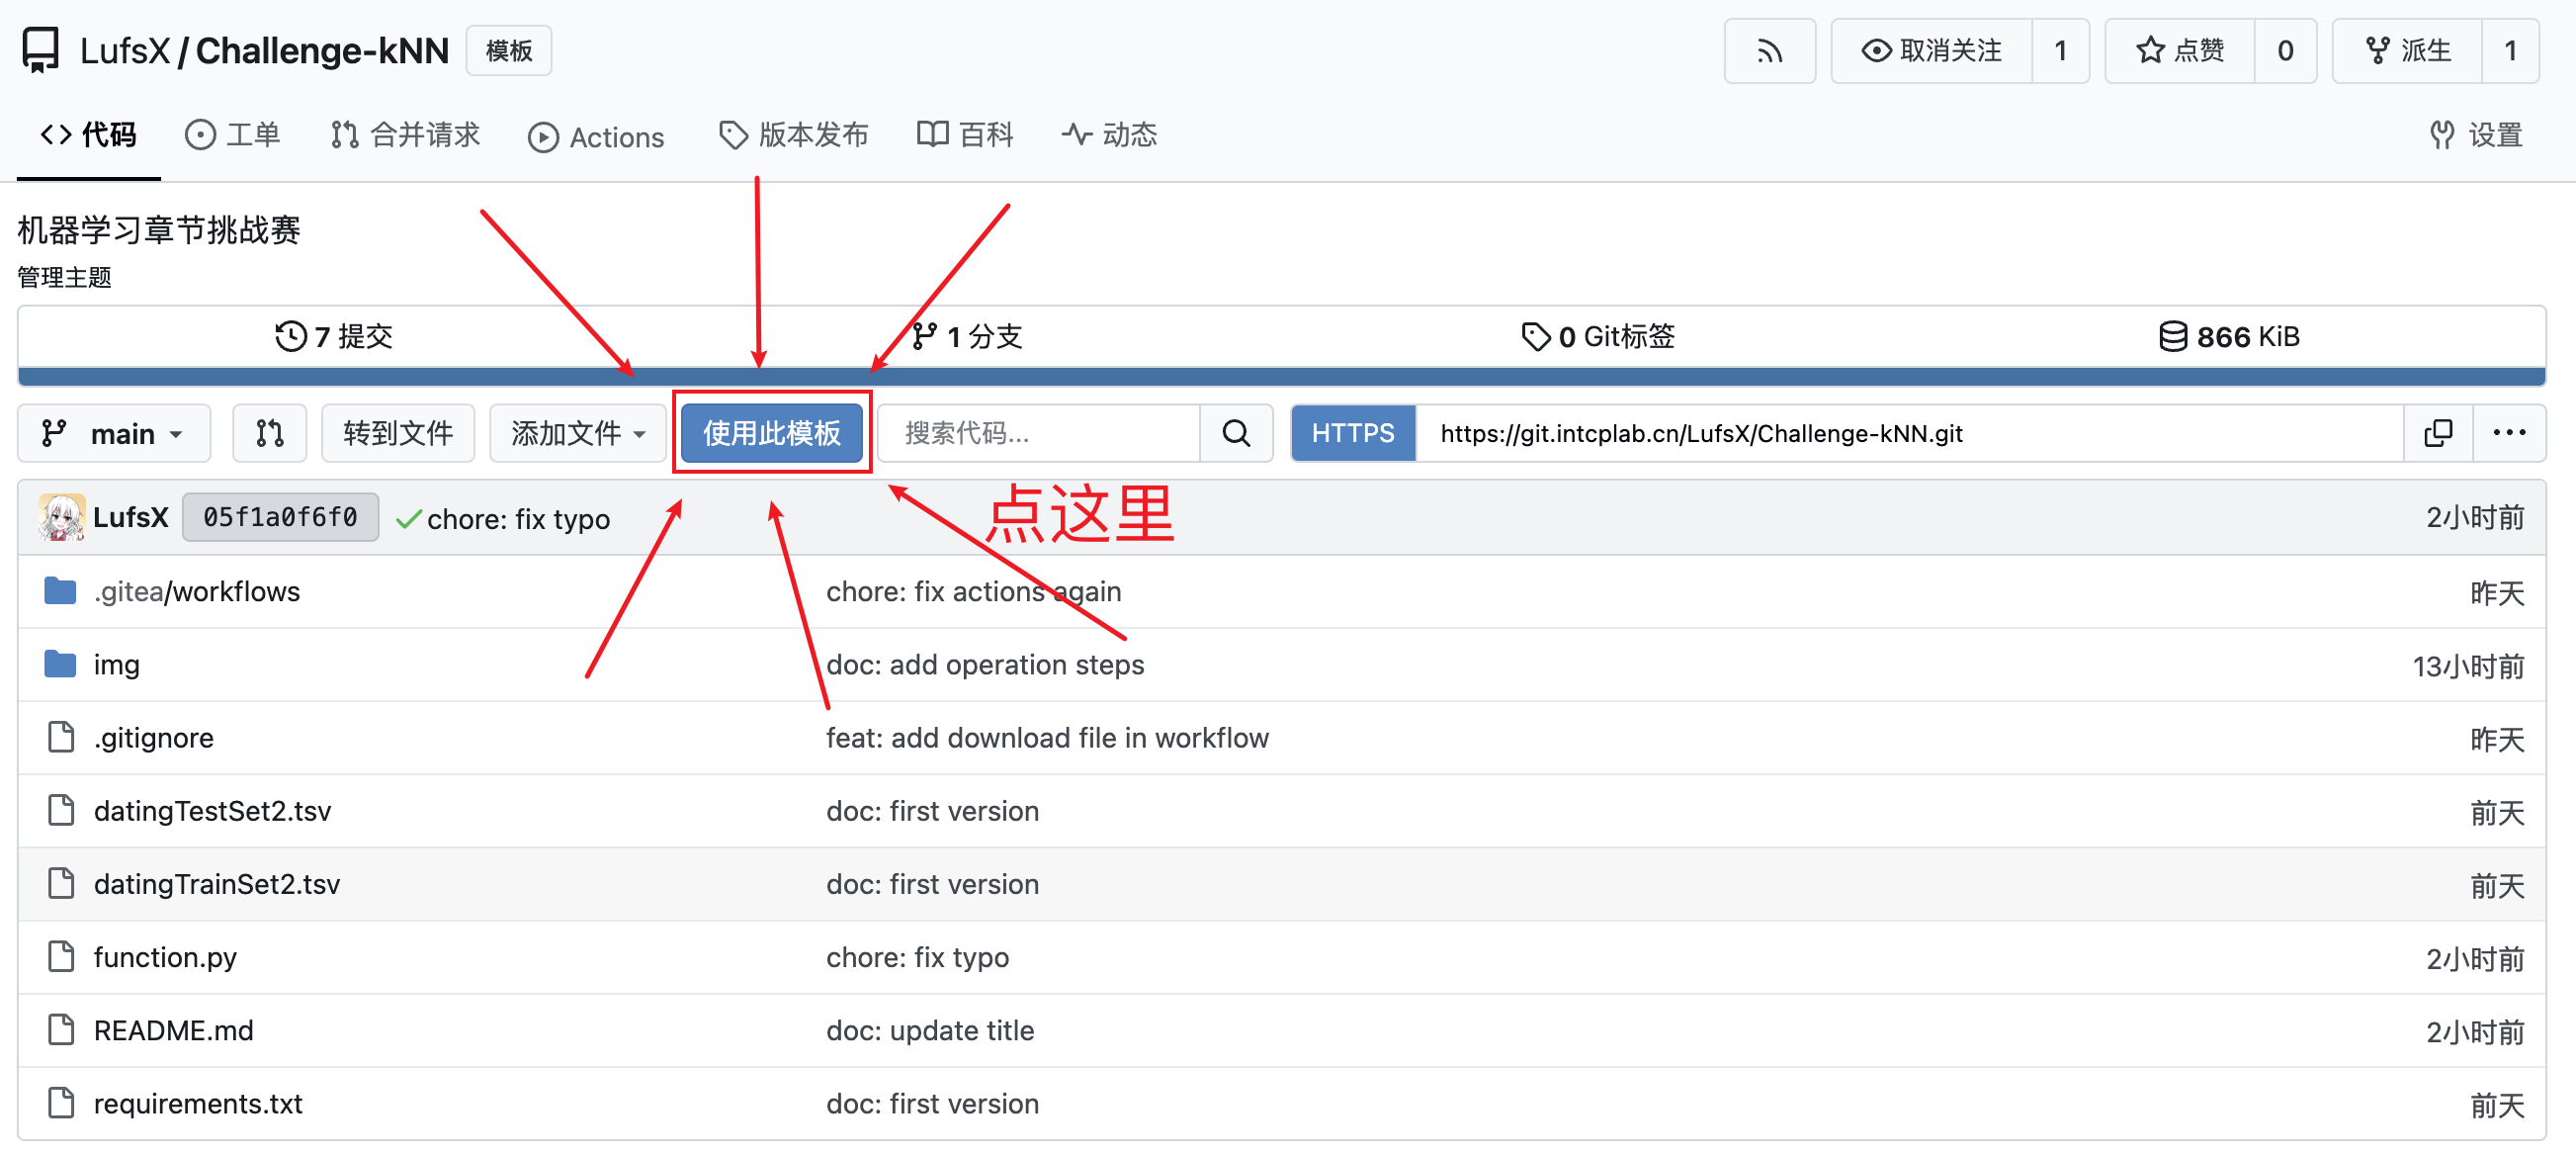Expand the 添加文件 dropdown

[x=577, y=433]
